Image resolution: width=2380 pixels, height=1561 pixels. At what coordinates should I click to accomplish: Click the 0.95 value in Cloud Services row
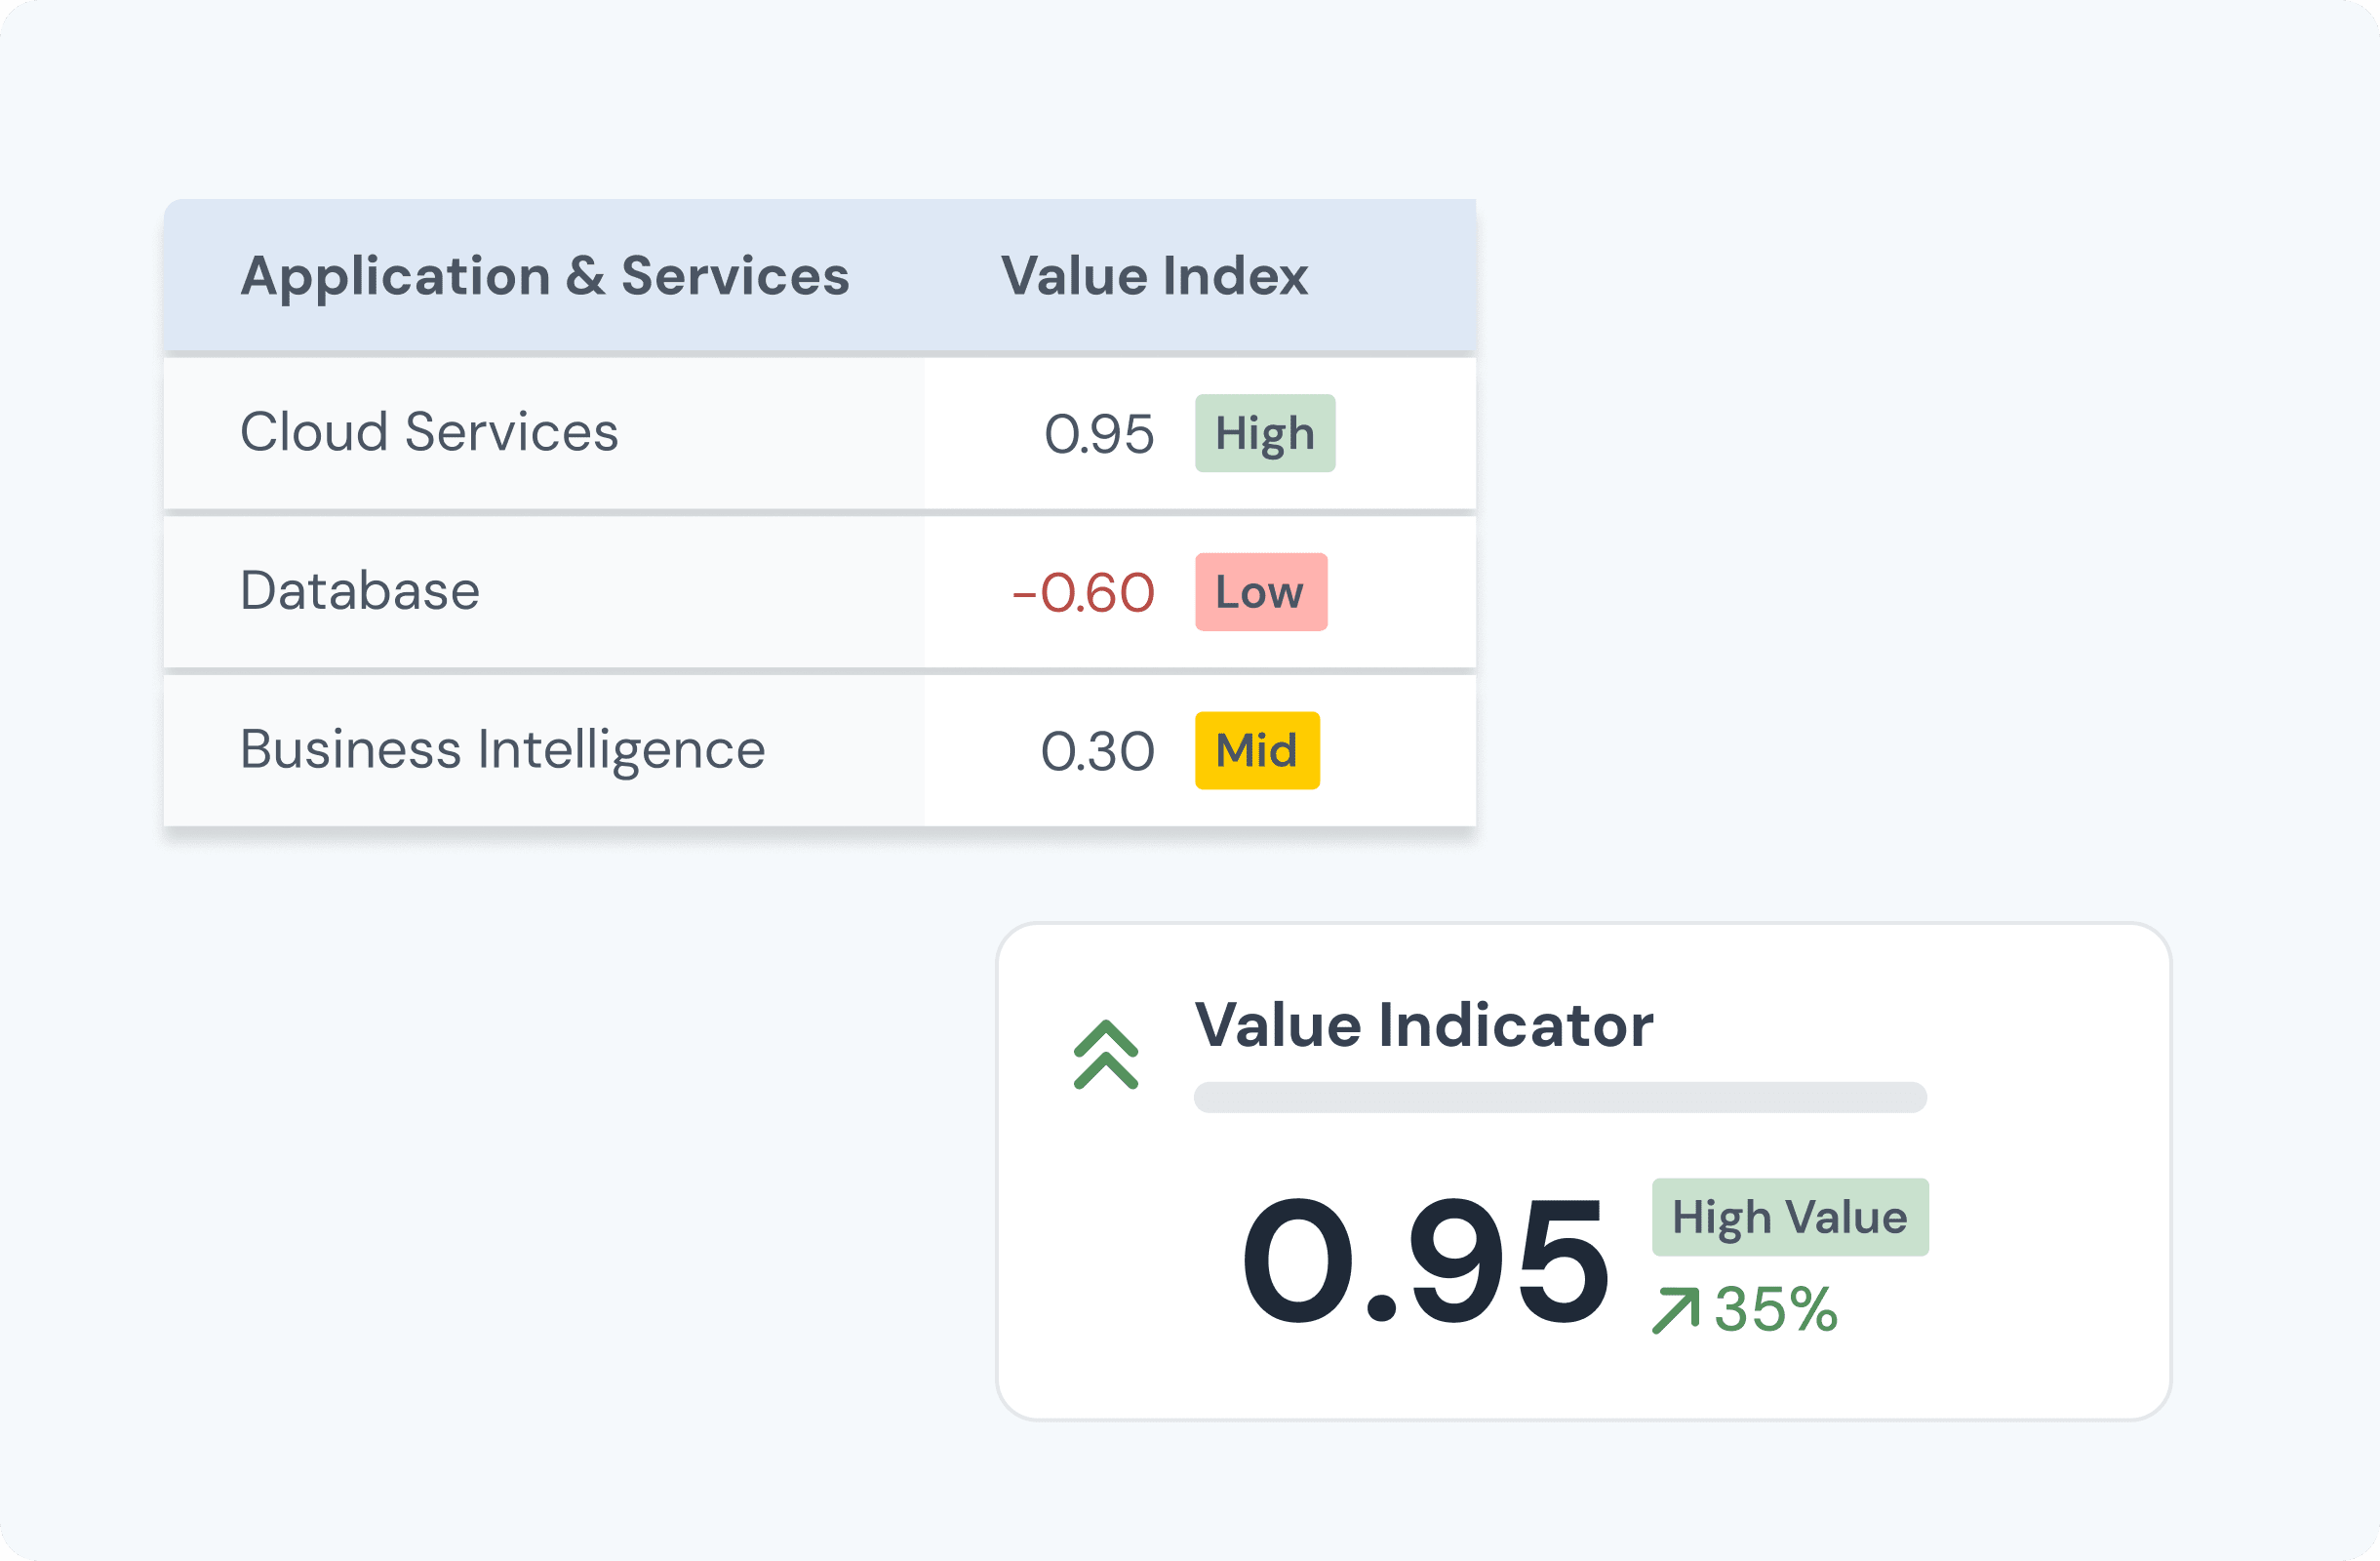coord(1098,434)
